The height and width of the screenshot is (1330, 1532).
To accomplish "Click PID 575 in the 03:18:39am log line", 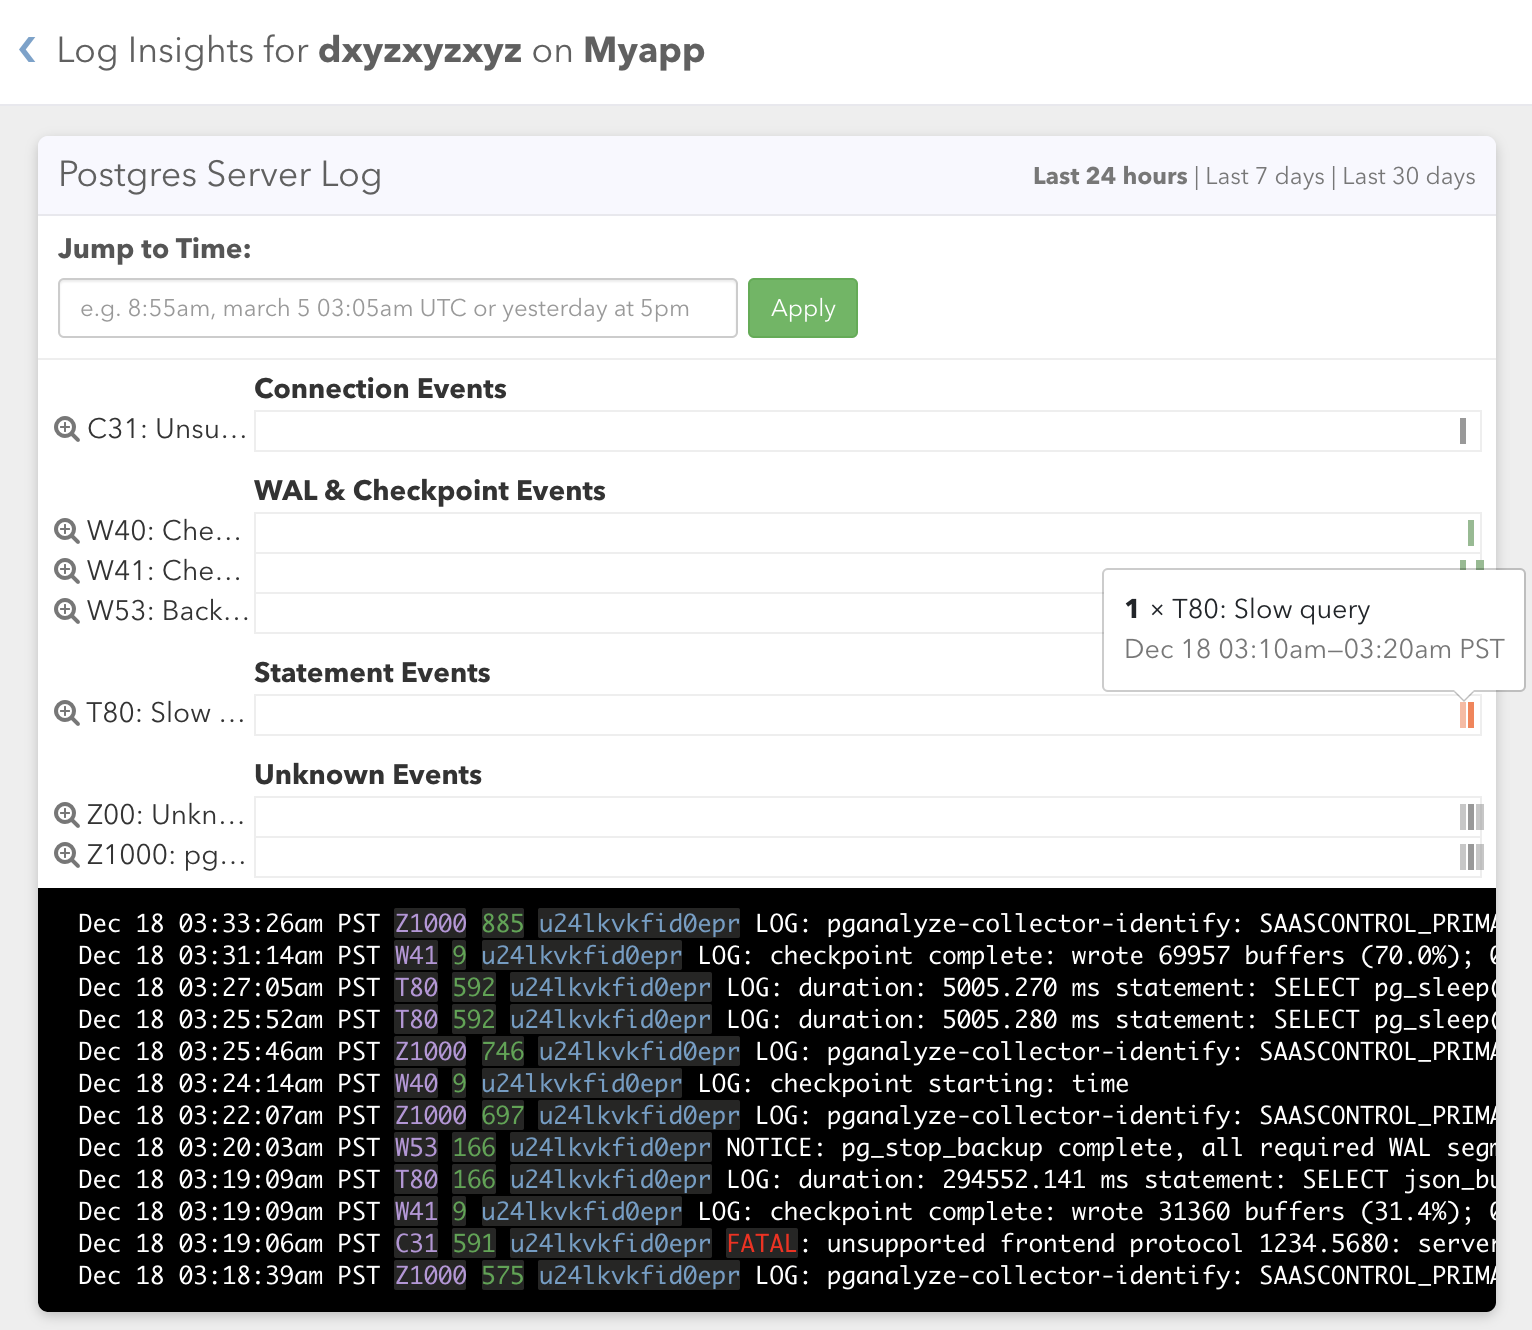I will [x=503, y=1275].
